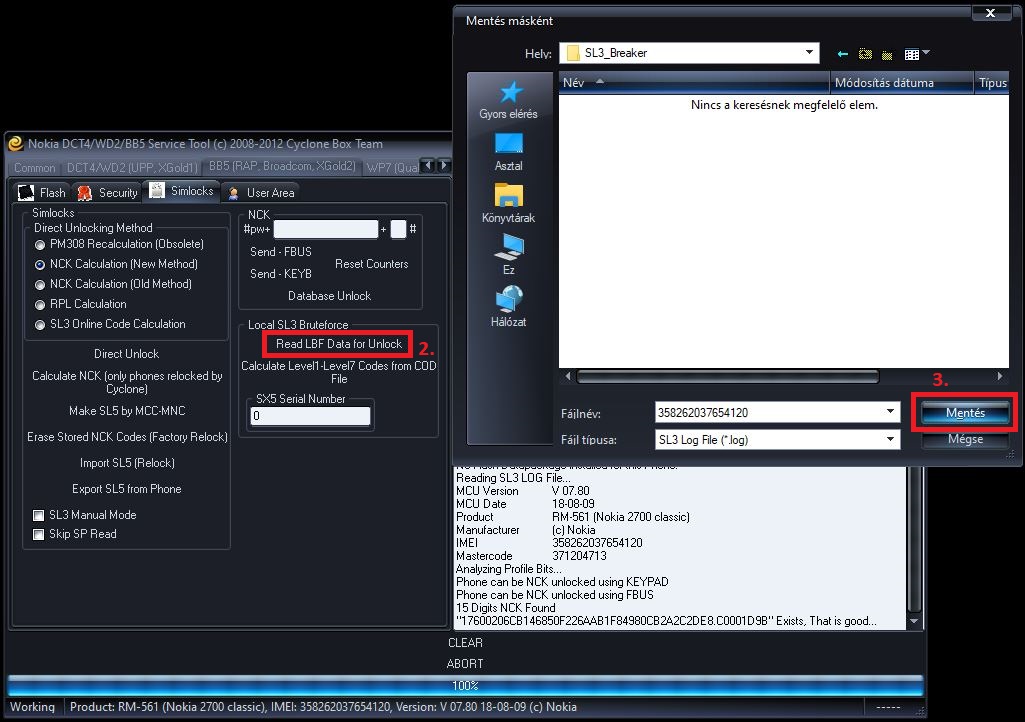Click the back arrow in save dialog
Viewport: 1025px width, 722px height.
[x=843, y=54]
